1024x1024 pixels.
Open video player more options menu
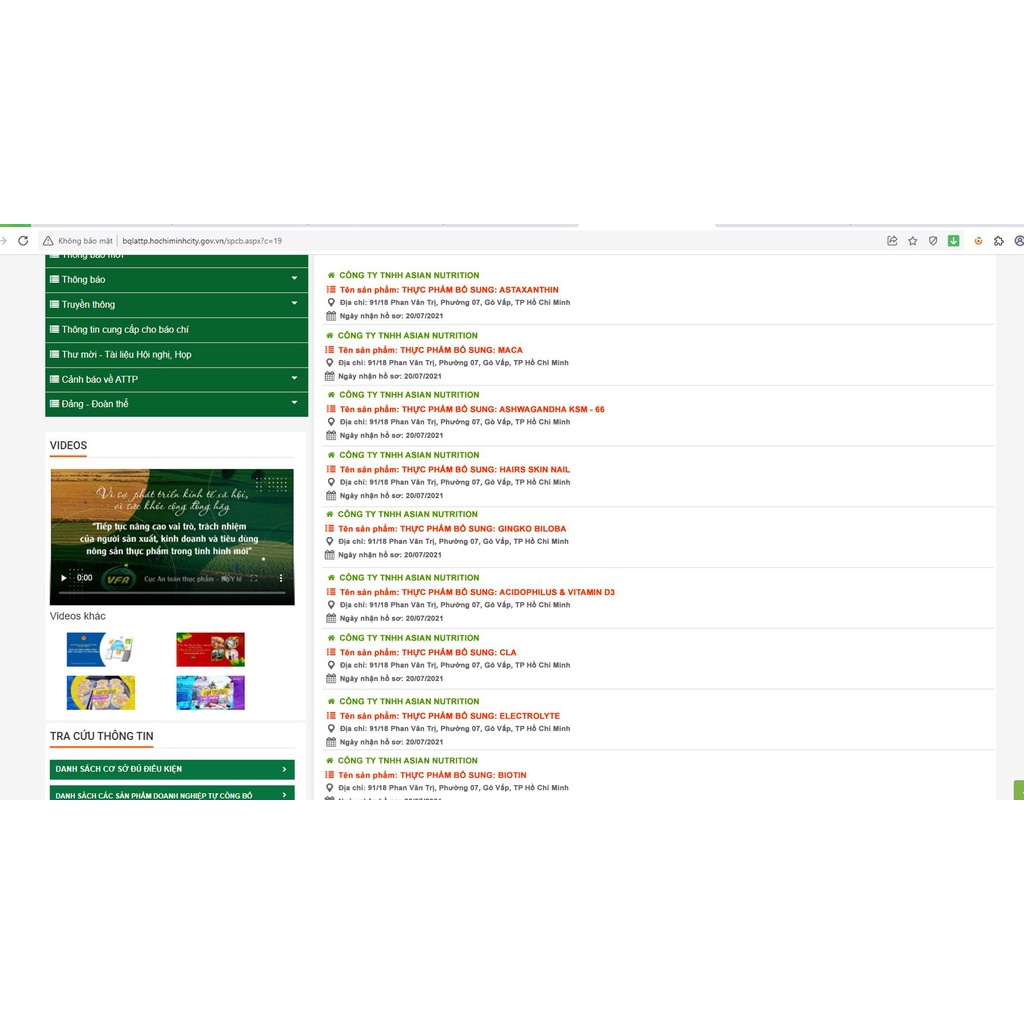tap(281, 578)
